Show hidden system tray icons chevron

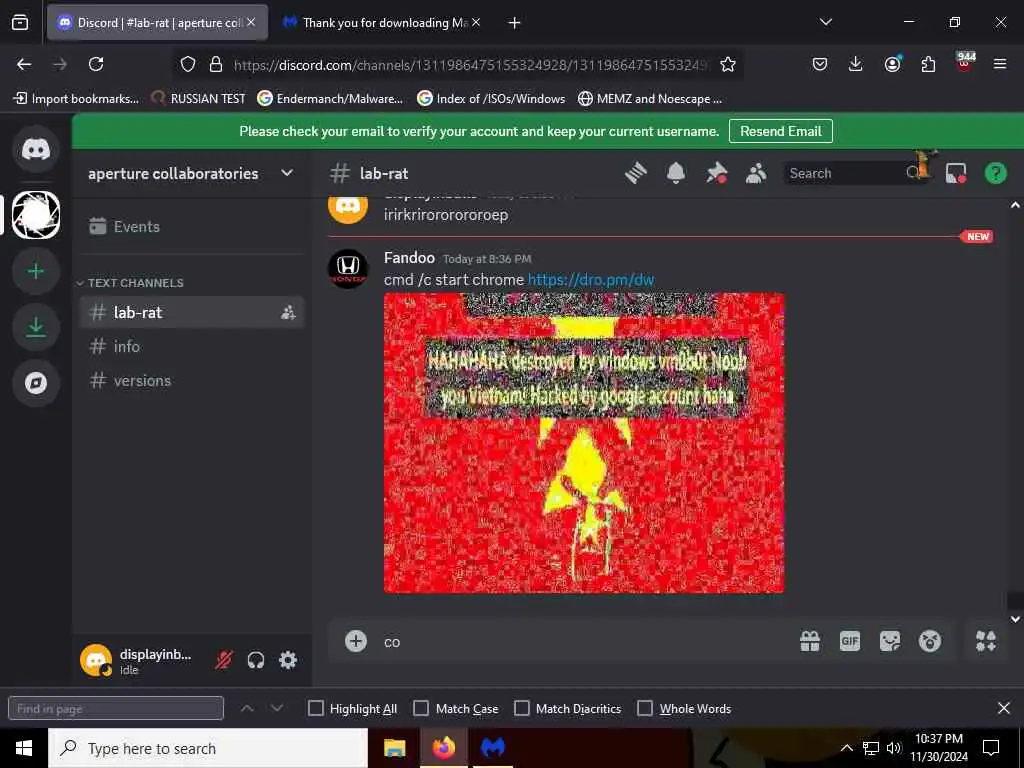pyautogui.click(x=846, y=748)
